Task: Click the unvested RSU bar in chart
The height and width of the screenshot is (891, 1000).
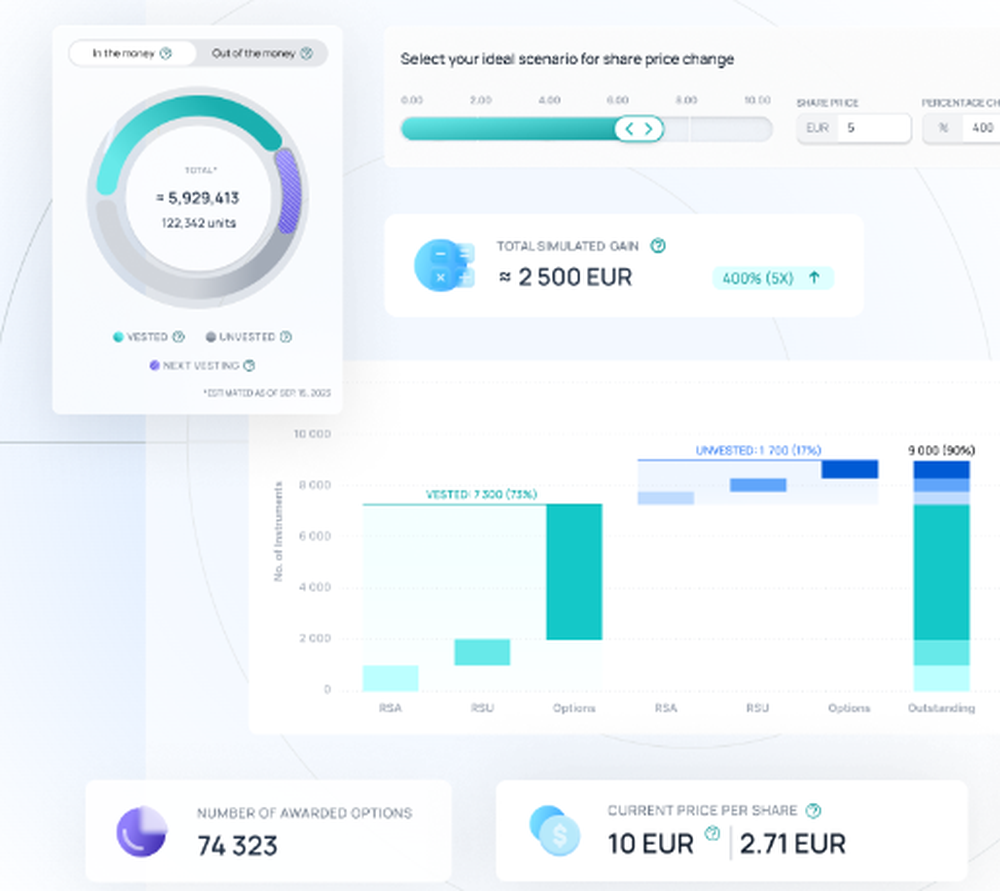Action: (758, 485)
